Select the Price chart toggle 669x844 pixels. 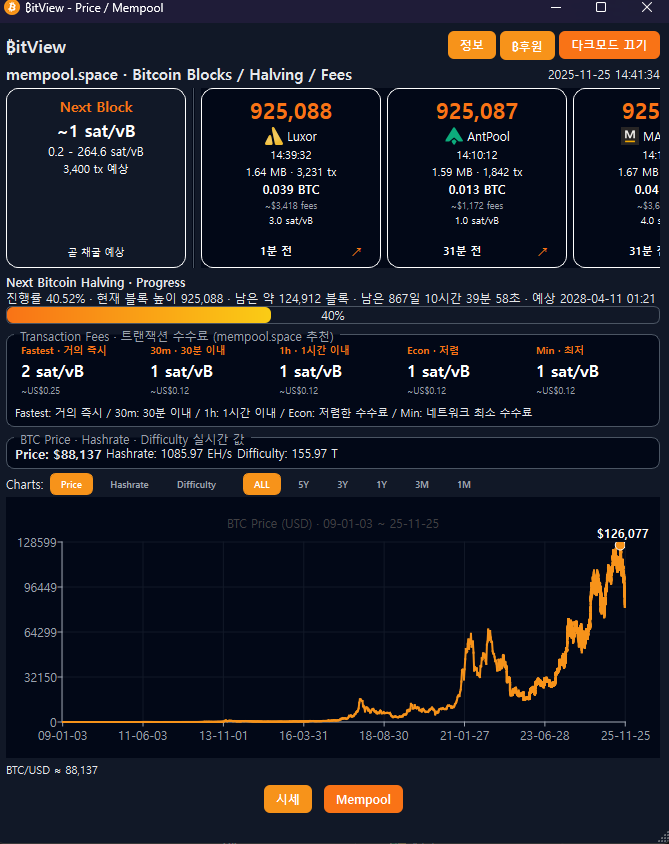pyautogui.click(x=72, y=484)
